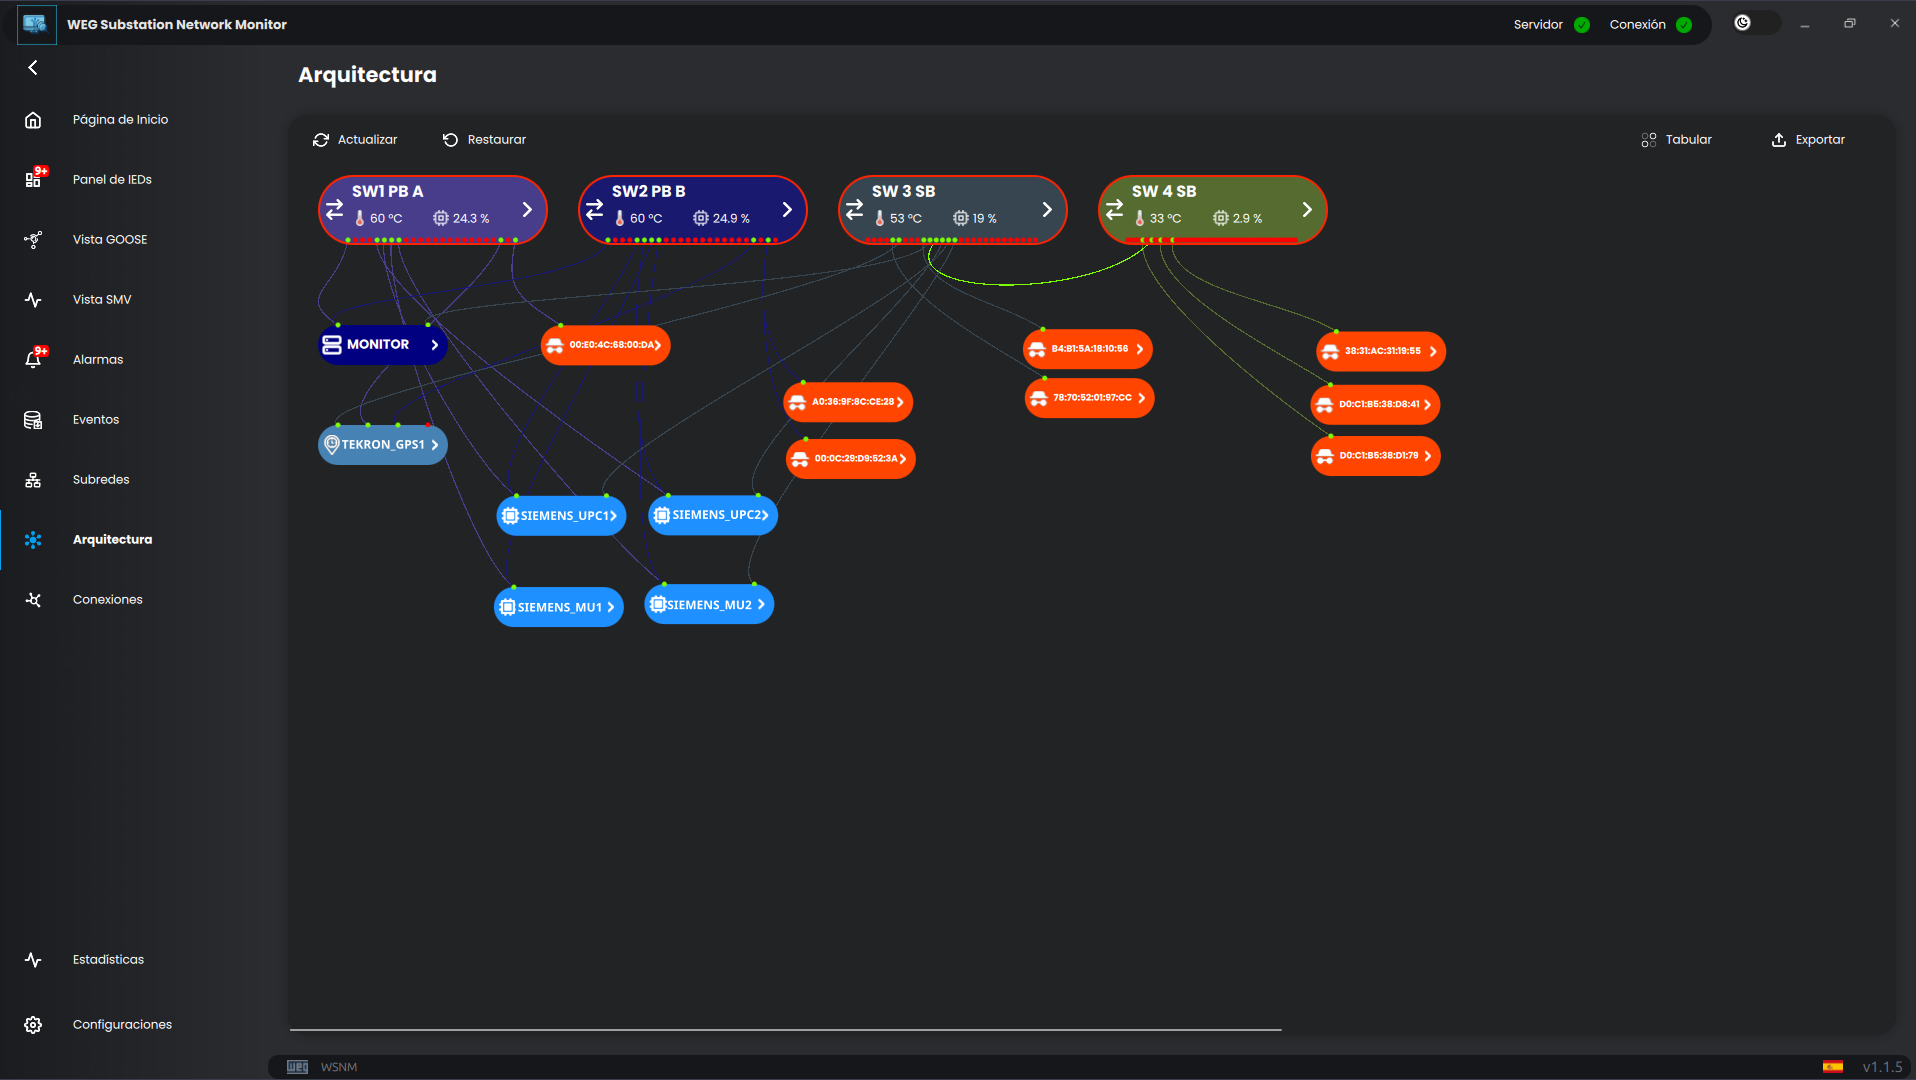Click the horizontal scrollbar at bottom
The image size is (1916, 1080).
[x=785, y=1029]
